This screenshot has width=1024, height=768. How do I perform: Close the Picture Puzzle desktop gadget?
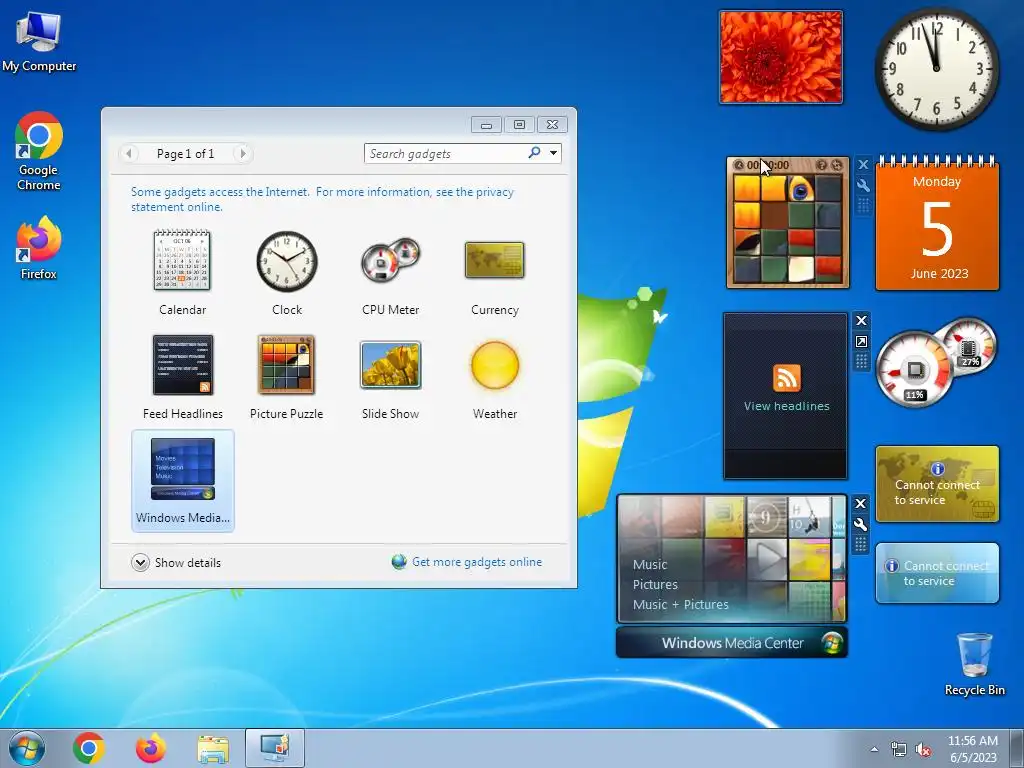coord(863,165)
